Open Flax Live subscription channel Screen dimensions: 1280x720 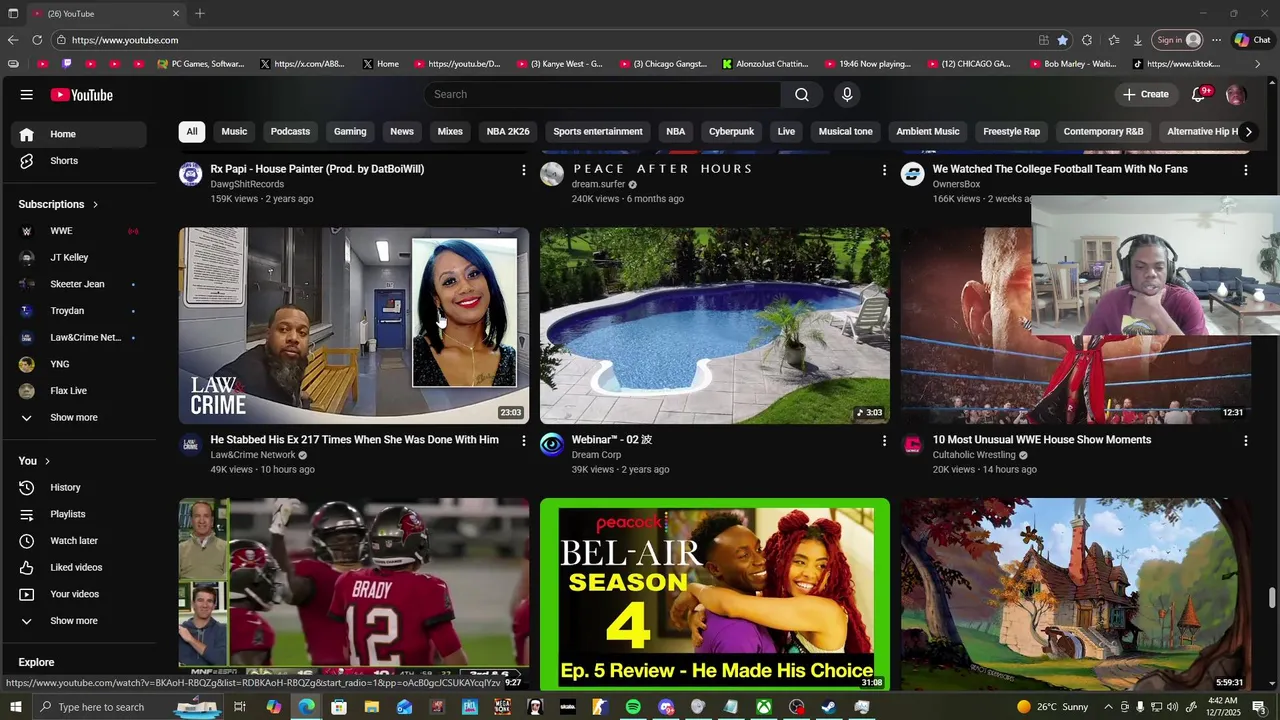(x=79, y=391)
